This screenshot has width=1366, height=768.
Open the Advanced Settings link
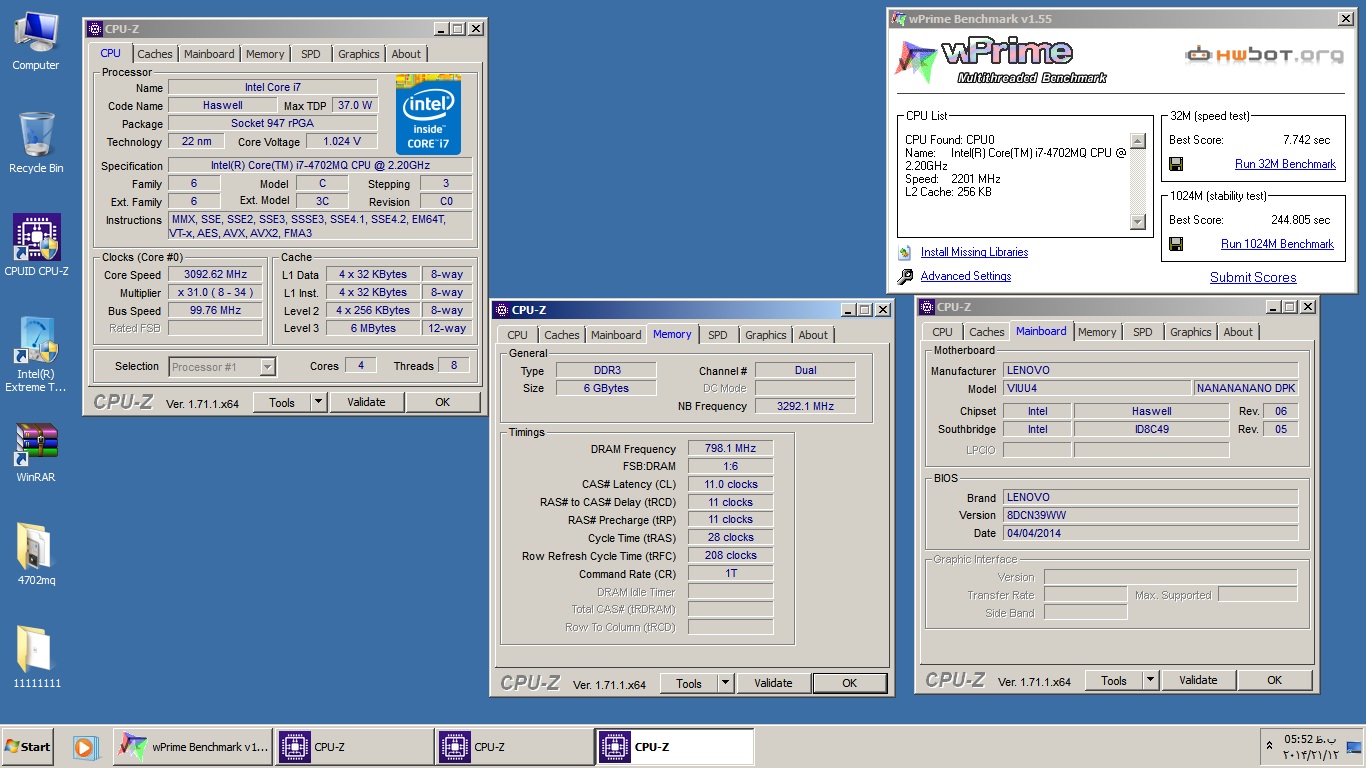tap(966, 277)
